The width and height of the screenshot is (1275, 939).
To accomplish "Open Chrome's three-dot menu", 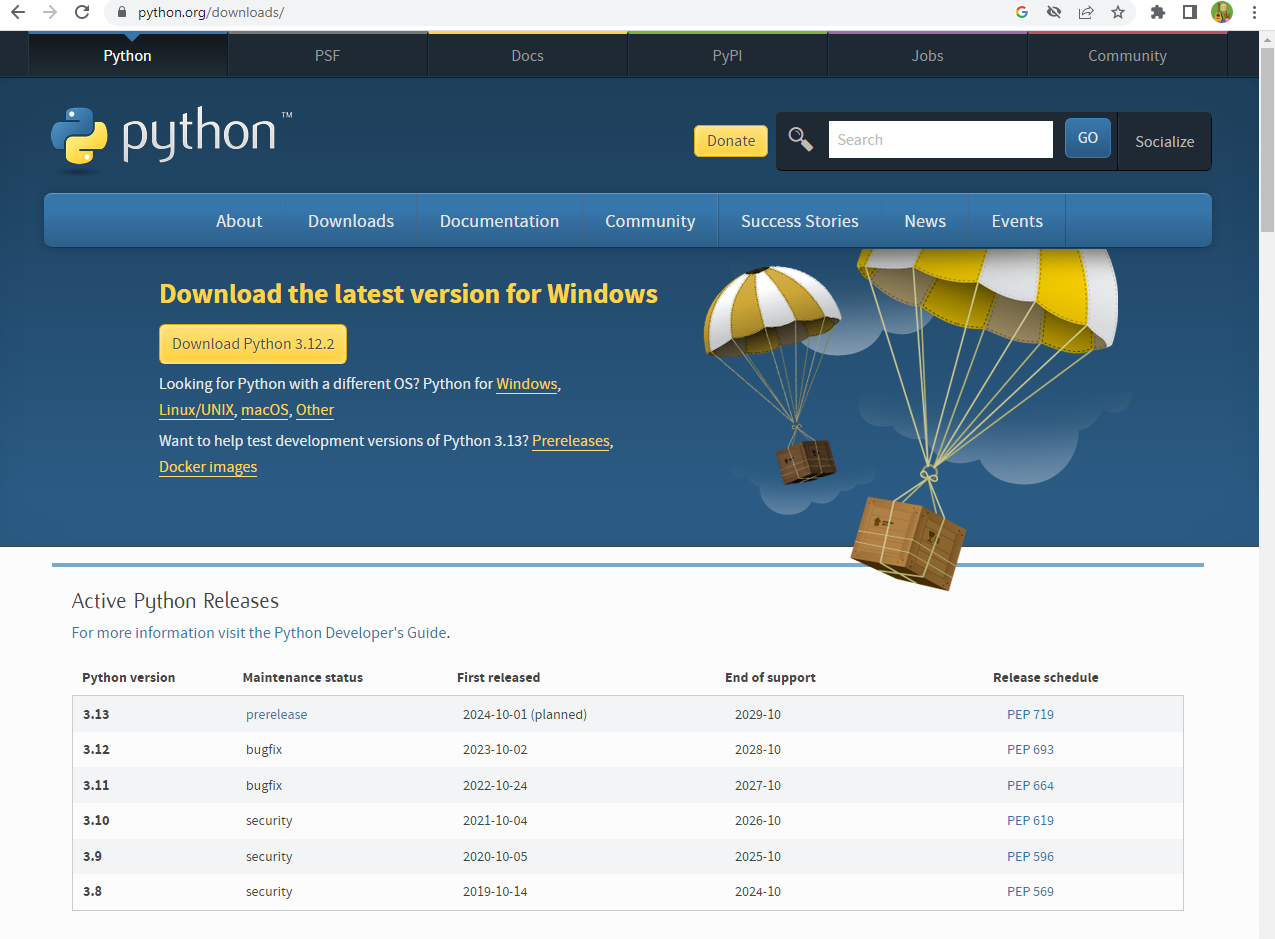I will click(x=1254, y=13).
